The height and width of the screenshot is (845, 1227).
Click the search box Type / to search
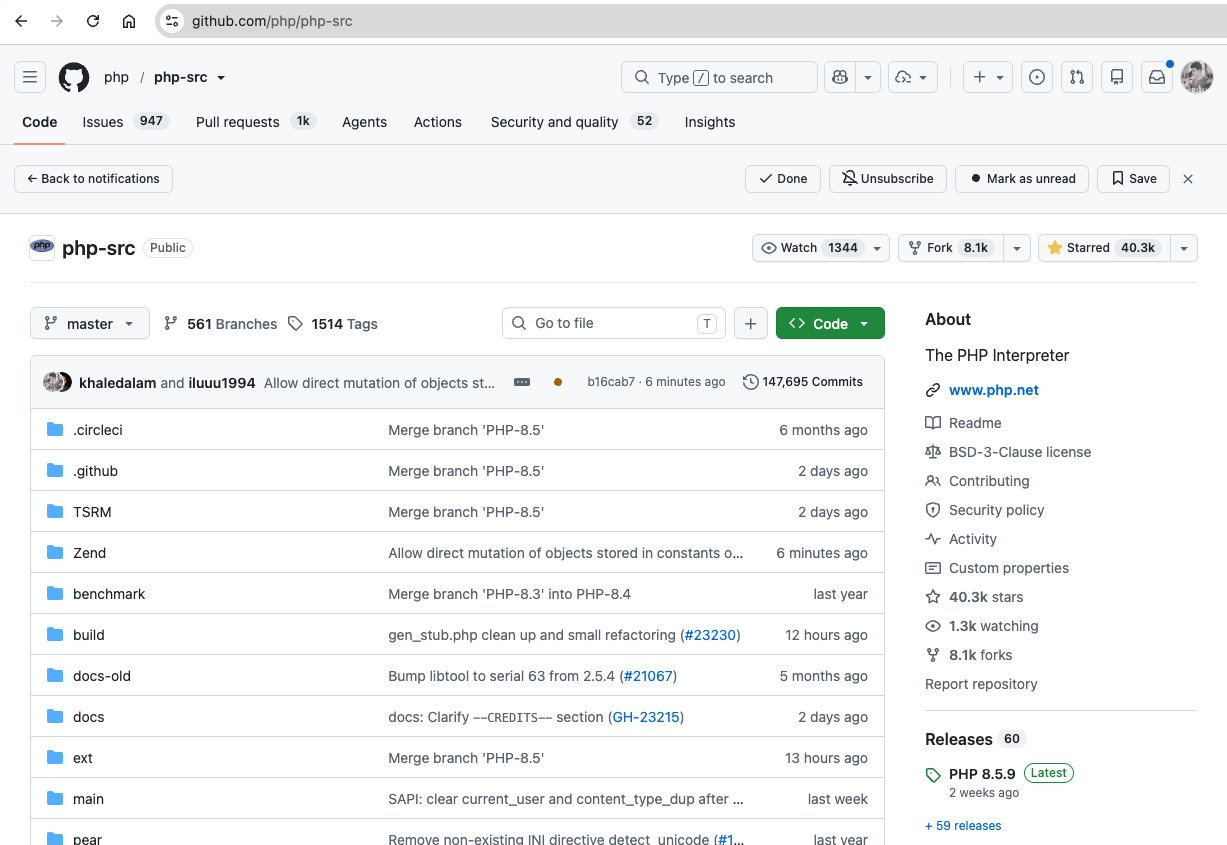pos(719,77)
